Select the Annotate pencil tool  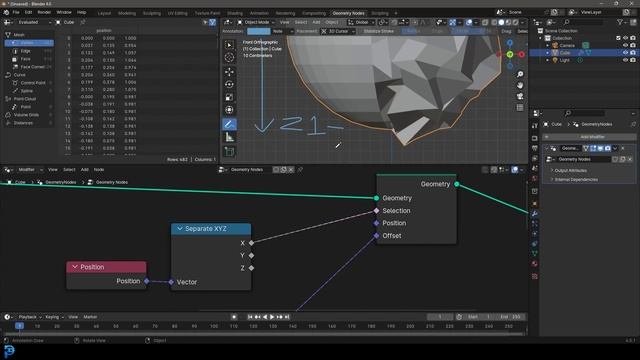229,124
